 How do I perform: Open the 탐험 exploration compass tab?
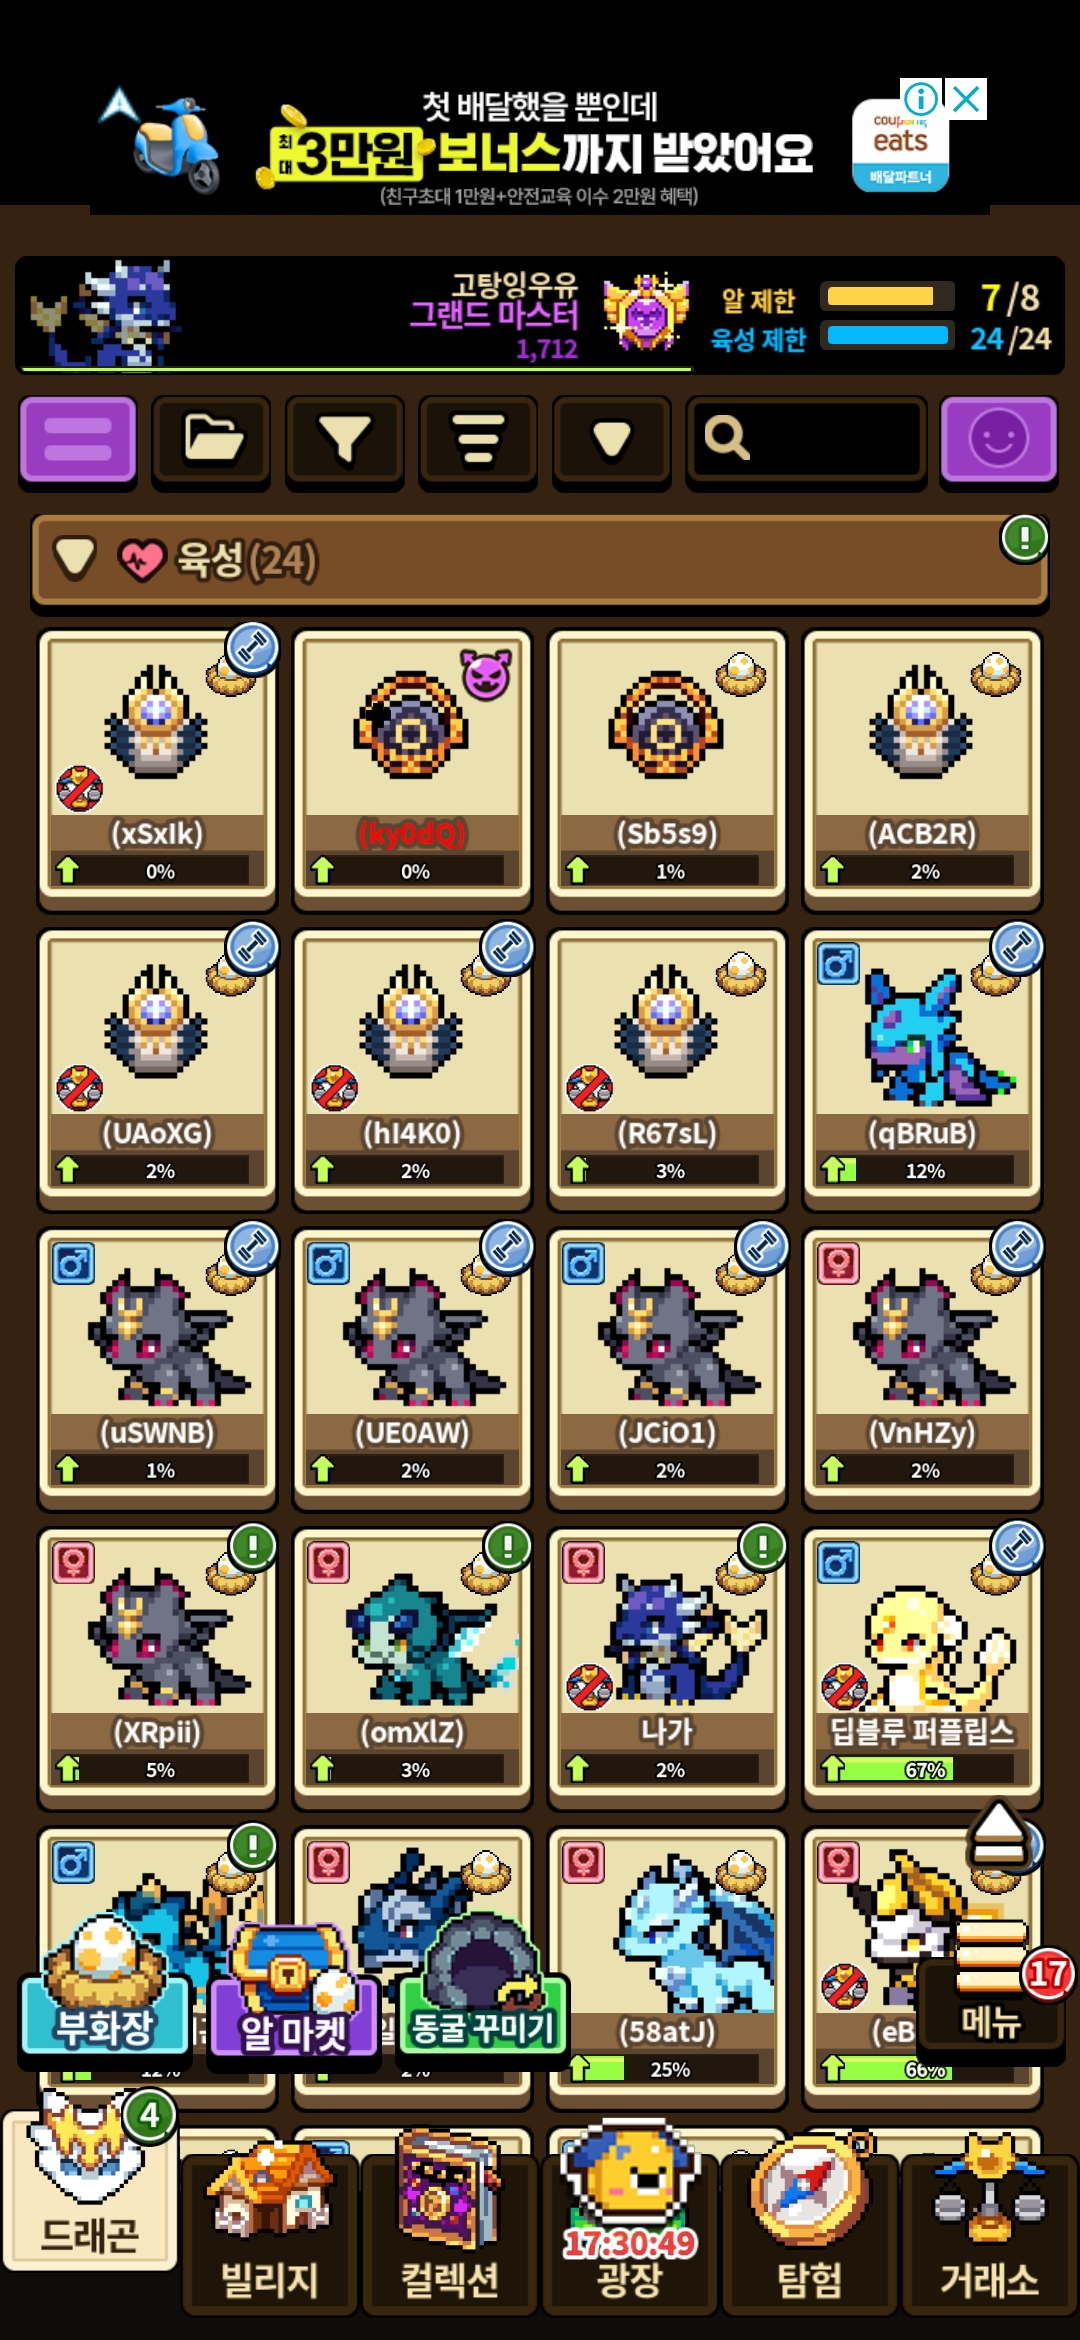point(809,2225)
